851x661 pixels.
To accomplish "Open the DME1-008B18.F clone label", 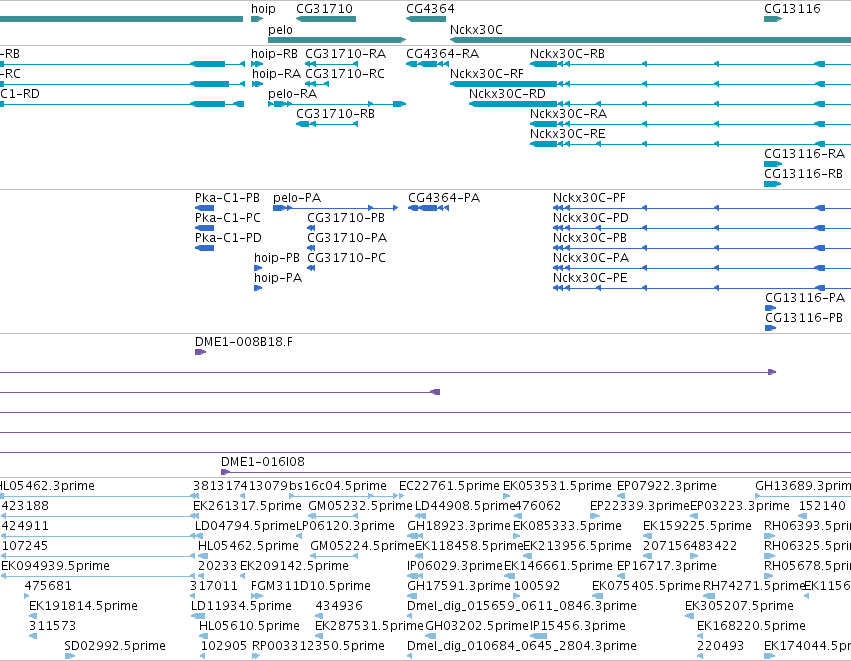I will click(x=244, y=342).
